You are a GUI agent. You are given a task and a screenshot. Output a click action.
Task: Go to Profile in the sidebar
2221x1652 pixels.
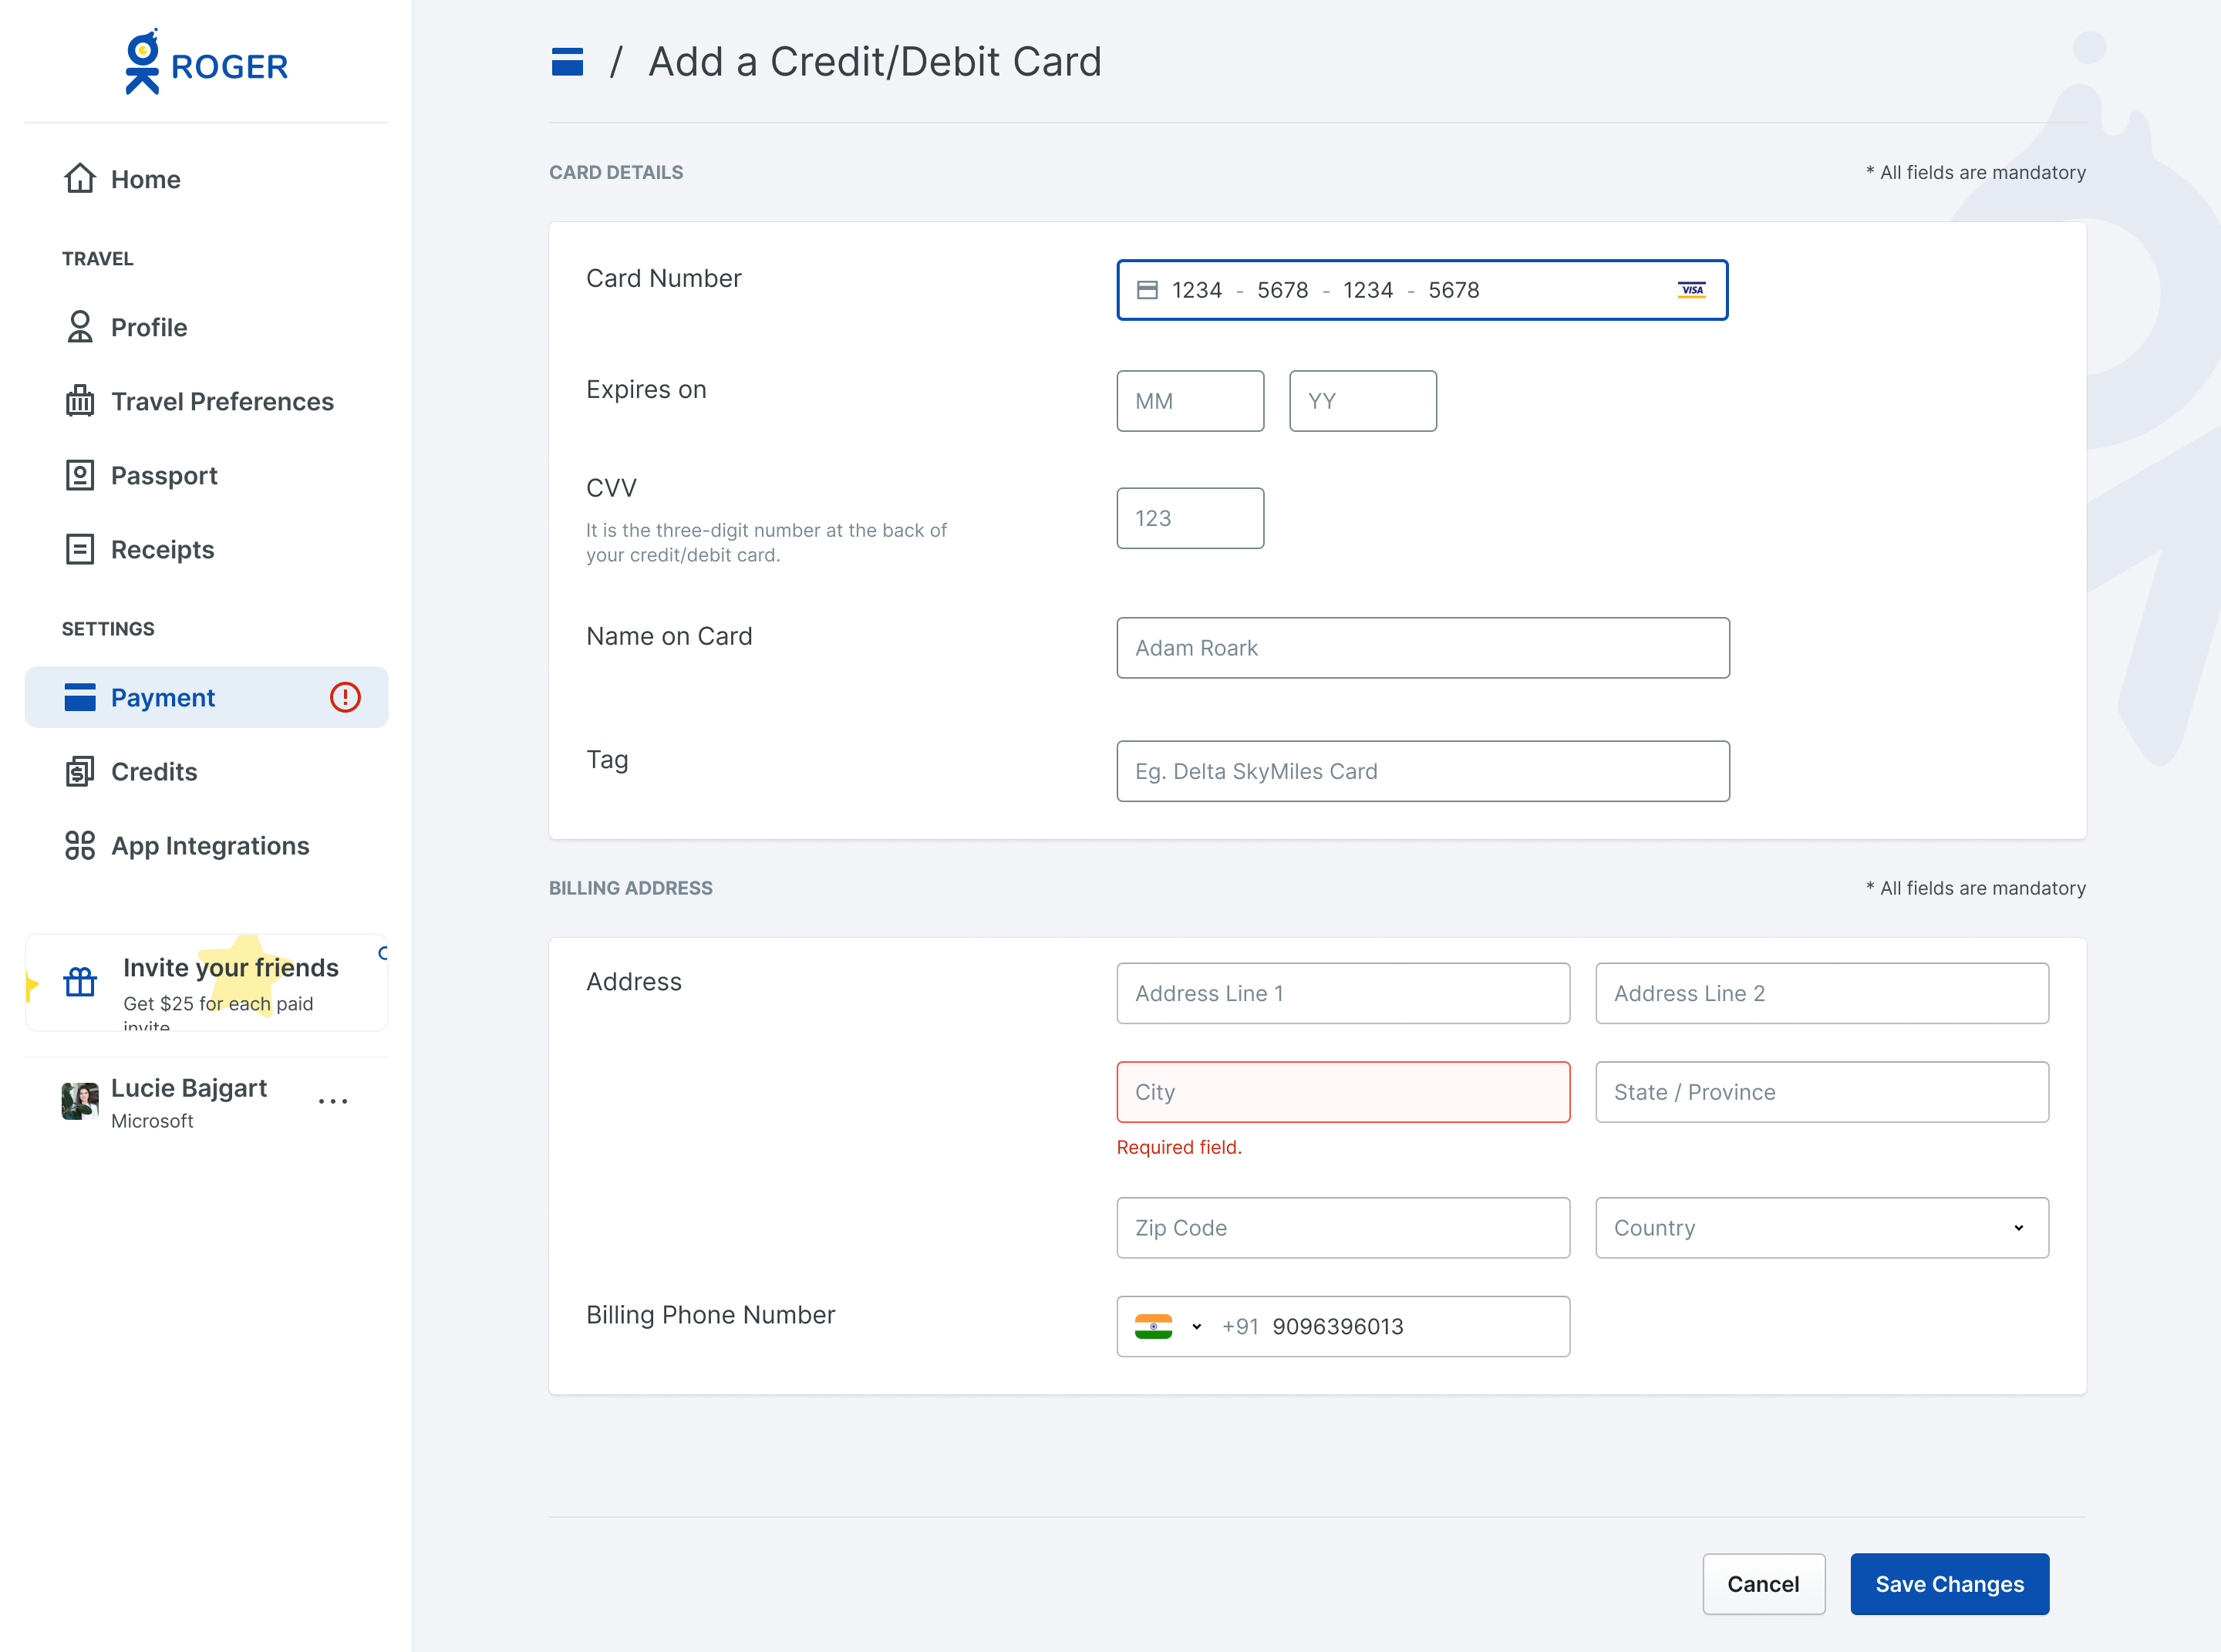pos(148,327)
